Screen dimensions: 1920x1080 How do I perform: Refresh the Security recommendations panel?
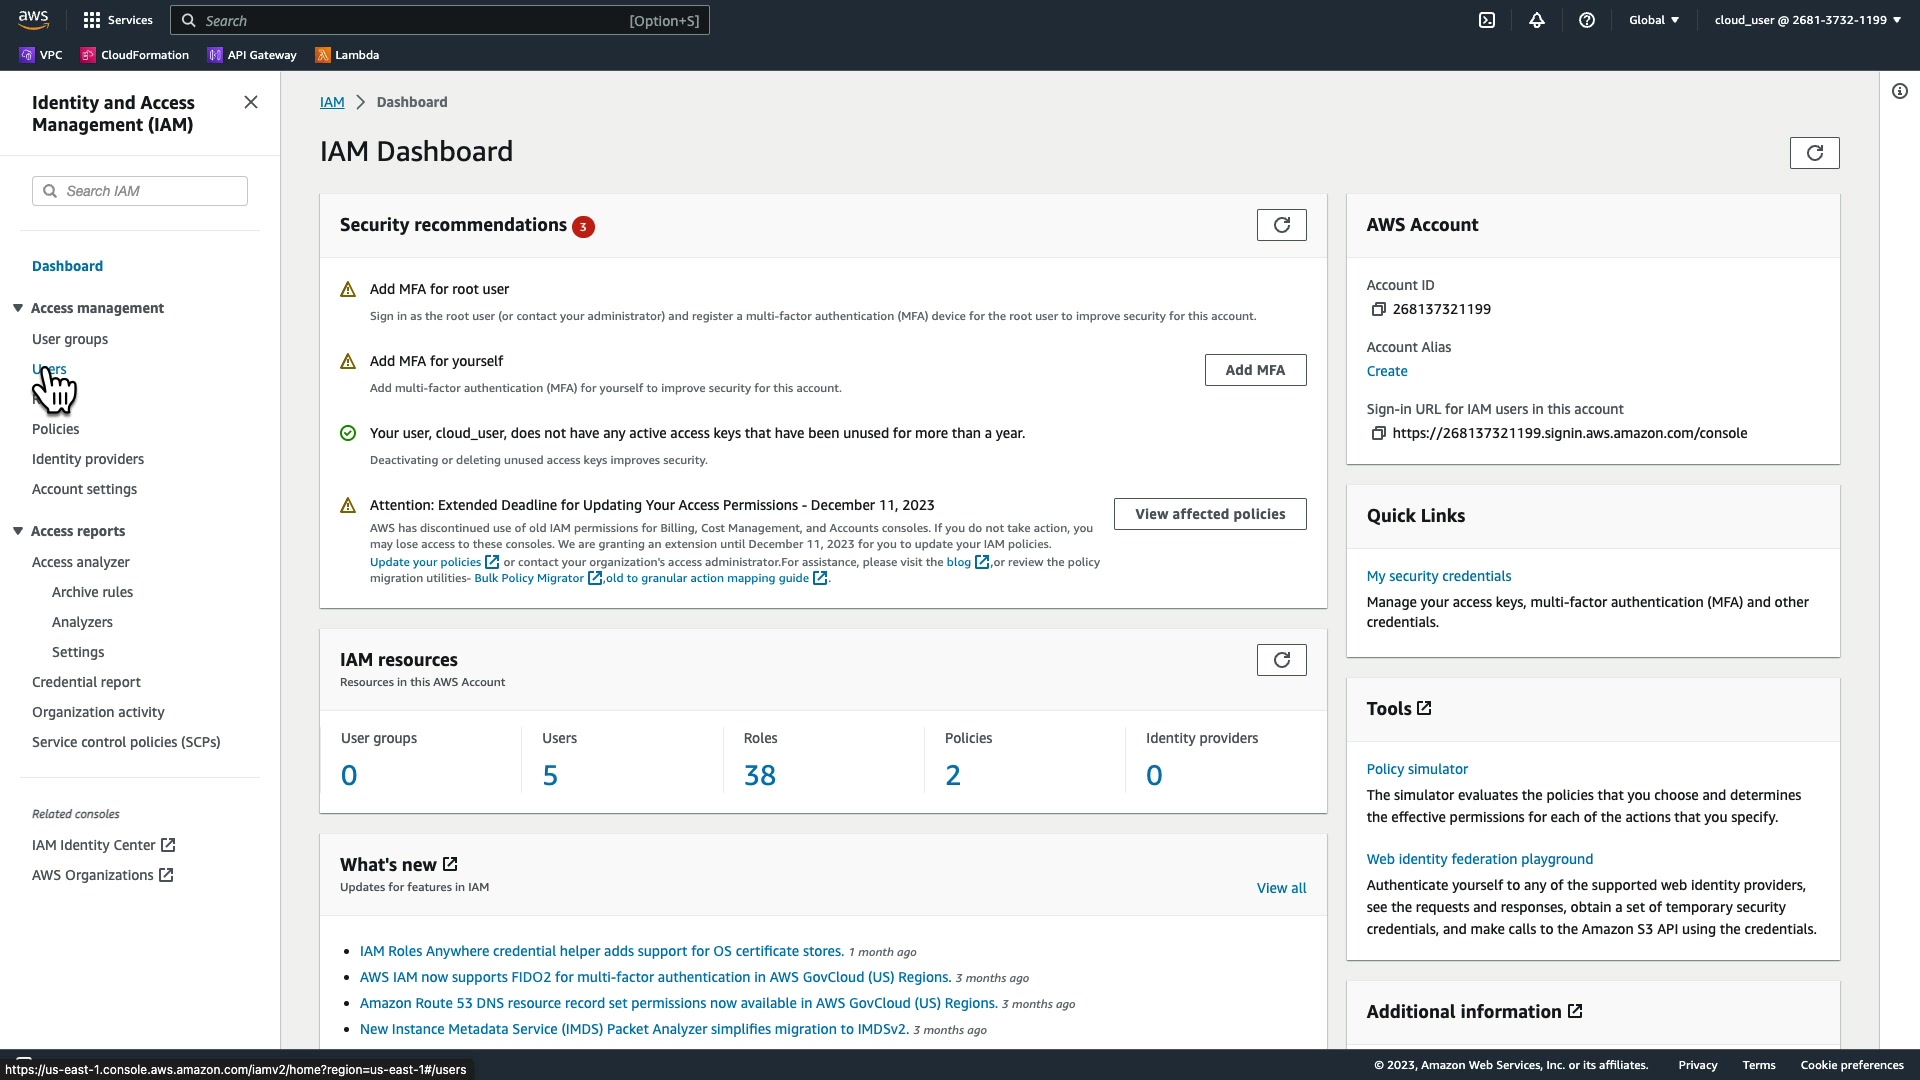(x=1281, y=225)
